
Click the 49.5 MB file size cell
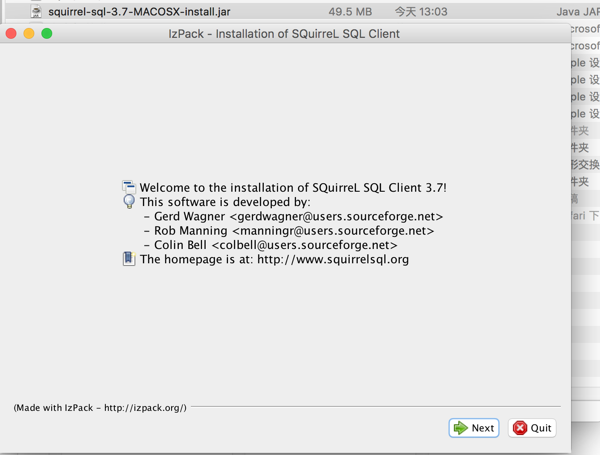point(350,11)
